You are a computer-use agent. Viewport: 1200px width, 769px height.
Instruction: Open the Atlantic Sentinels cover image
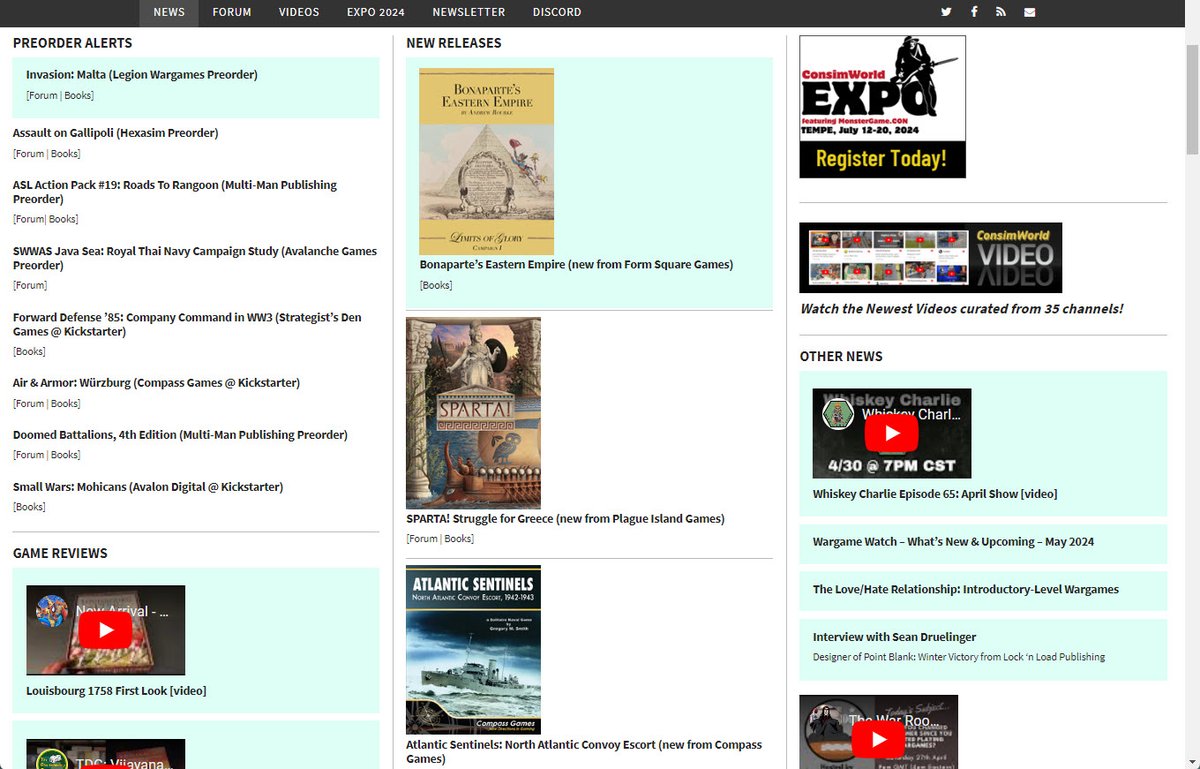click(473, 650)
